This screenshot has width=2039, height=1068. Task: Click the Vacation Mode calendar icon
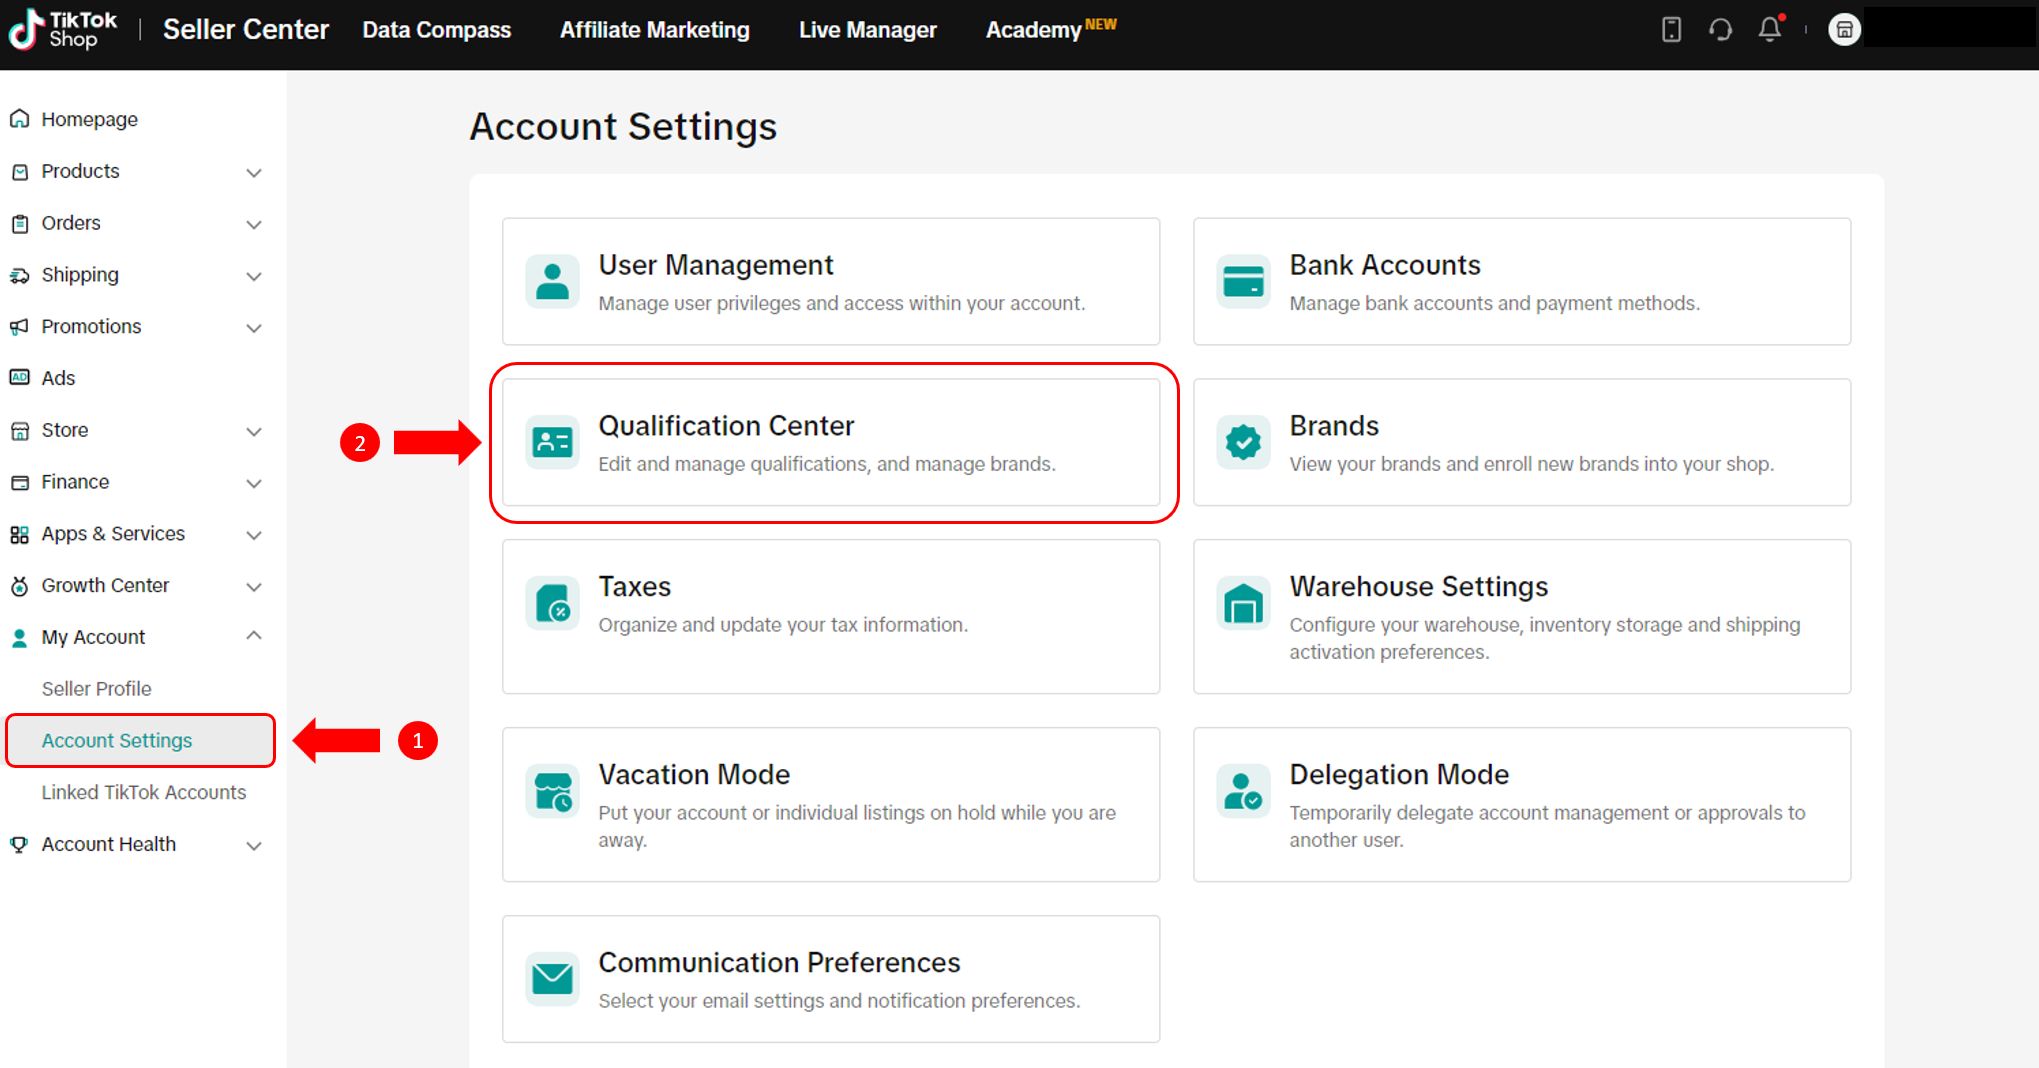[552, 792]
